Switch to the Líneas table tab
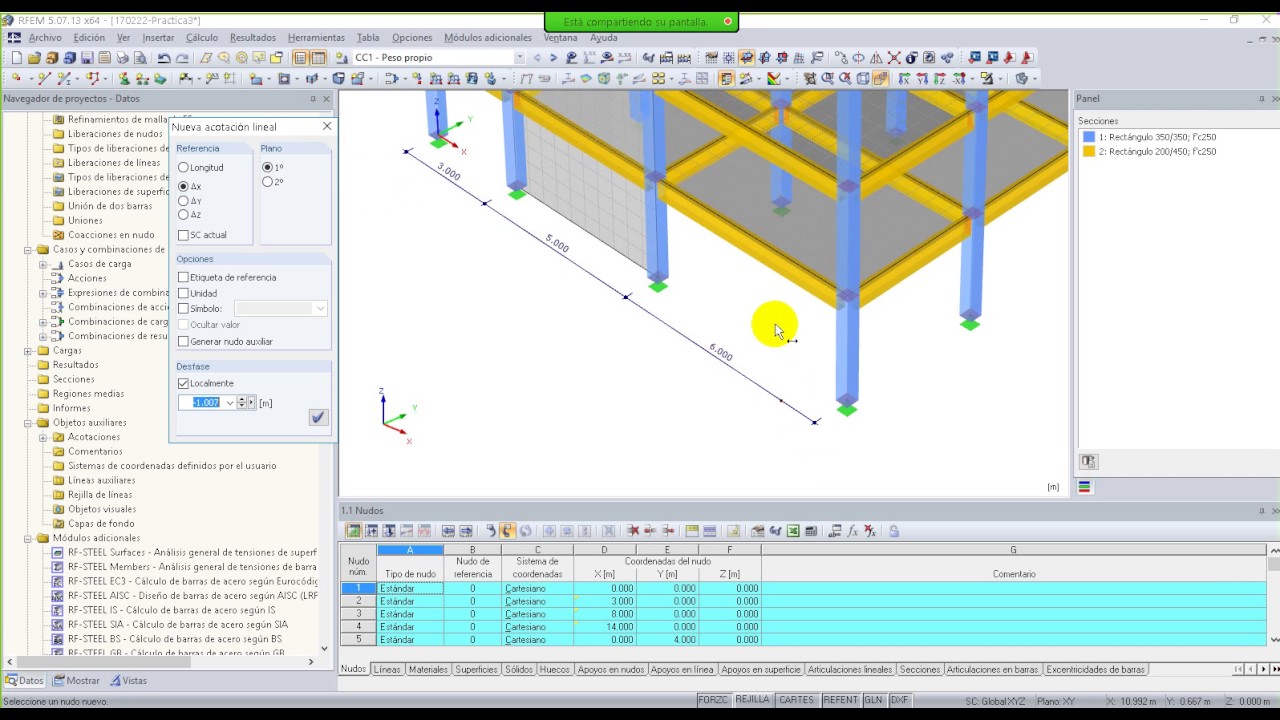The image size is (1280, 720). [x=387, y=669]
